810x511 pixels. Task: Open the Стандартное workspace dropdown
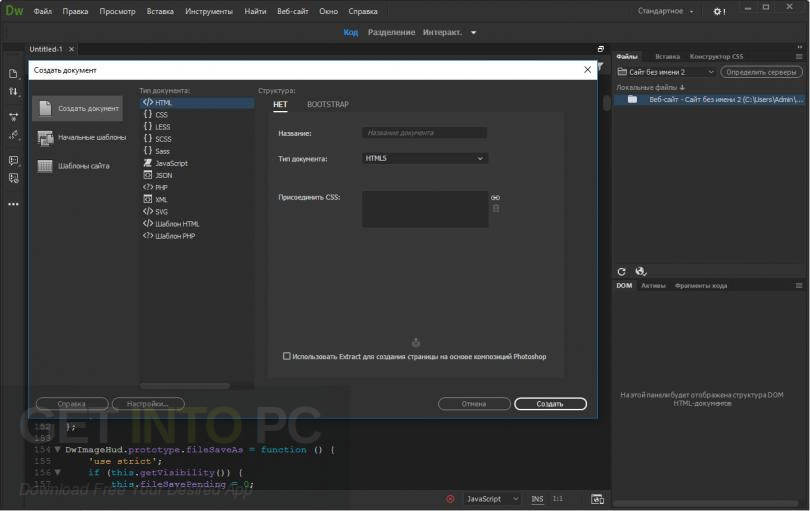pyautogui.click(x=665, y=11)
